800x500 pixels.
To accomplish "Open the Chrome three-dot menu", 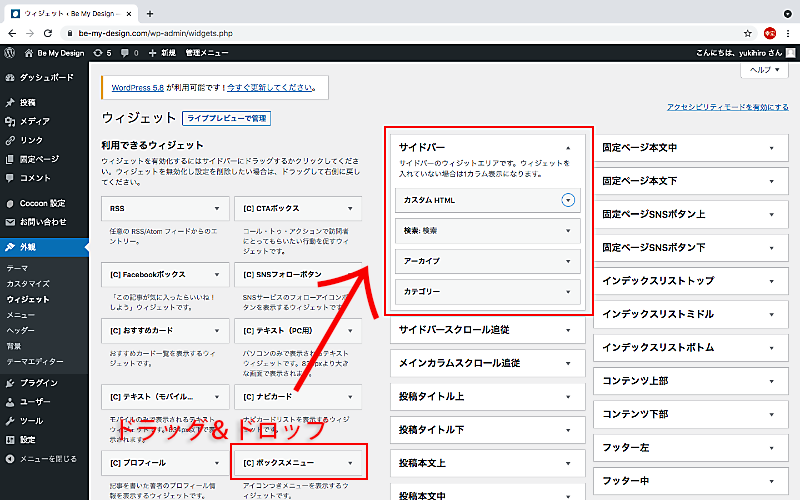I will (x=788, y=32).
